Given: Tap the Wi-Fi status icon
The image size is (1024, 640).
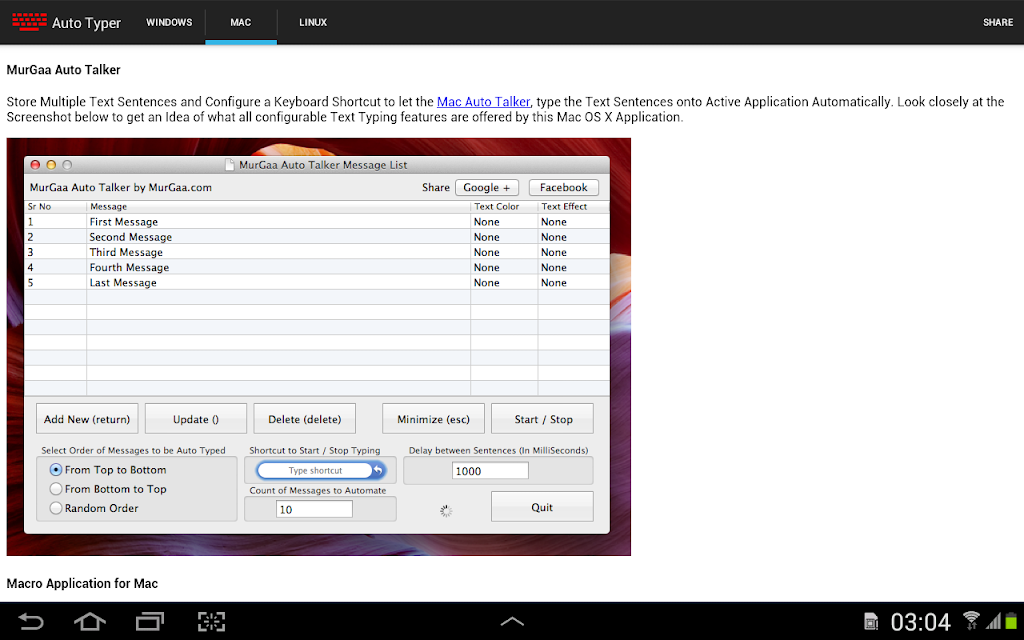Looking at the screenshot, I should (x=971, y=620).
